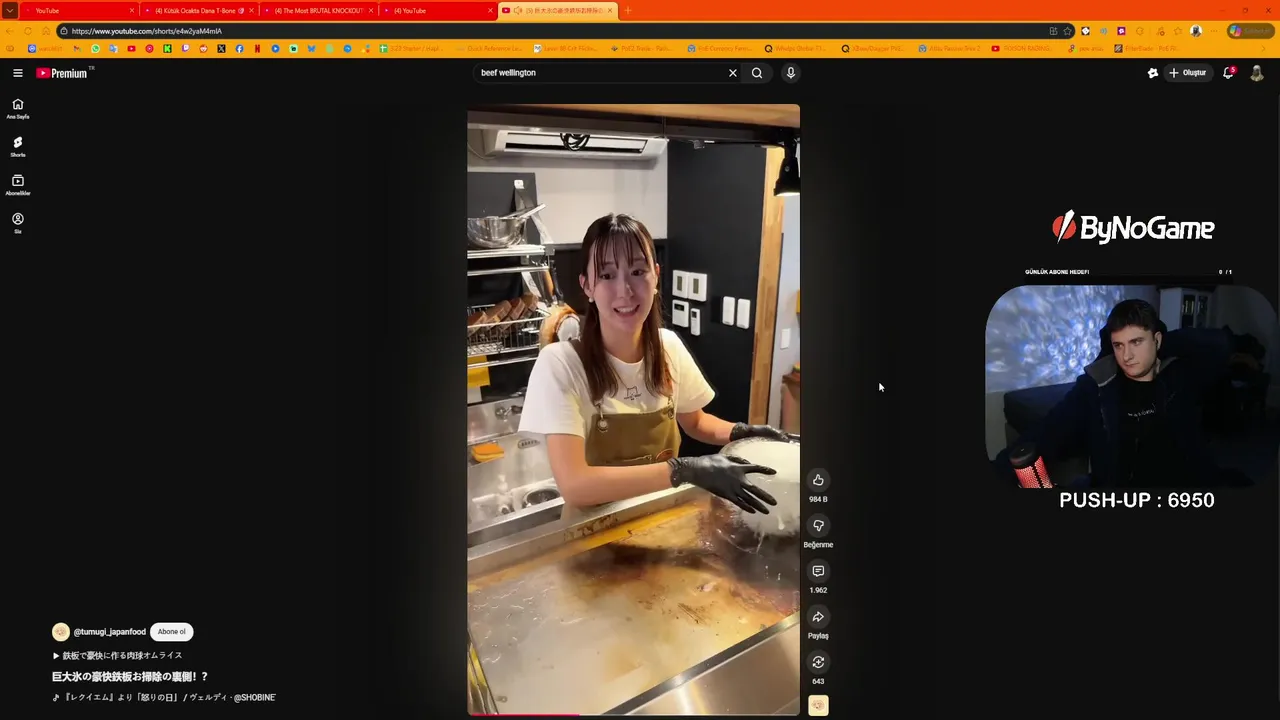Remix this Short (643)
Screen dimensions: 1280x720
click(x=818, y=662)
